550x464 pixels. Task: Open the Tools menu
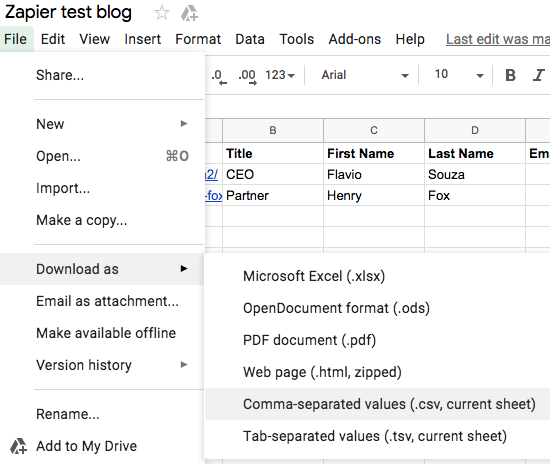pos(297,39)
